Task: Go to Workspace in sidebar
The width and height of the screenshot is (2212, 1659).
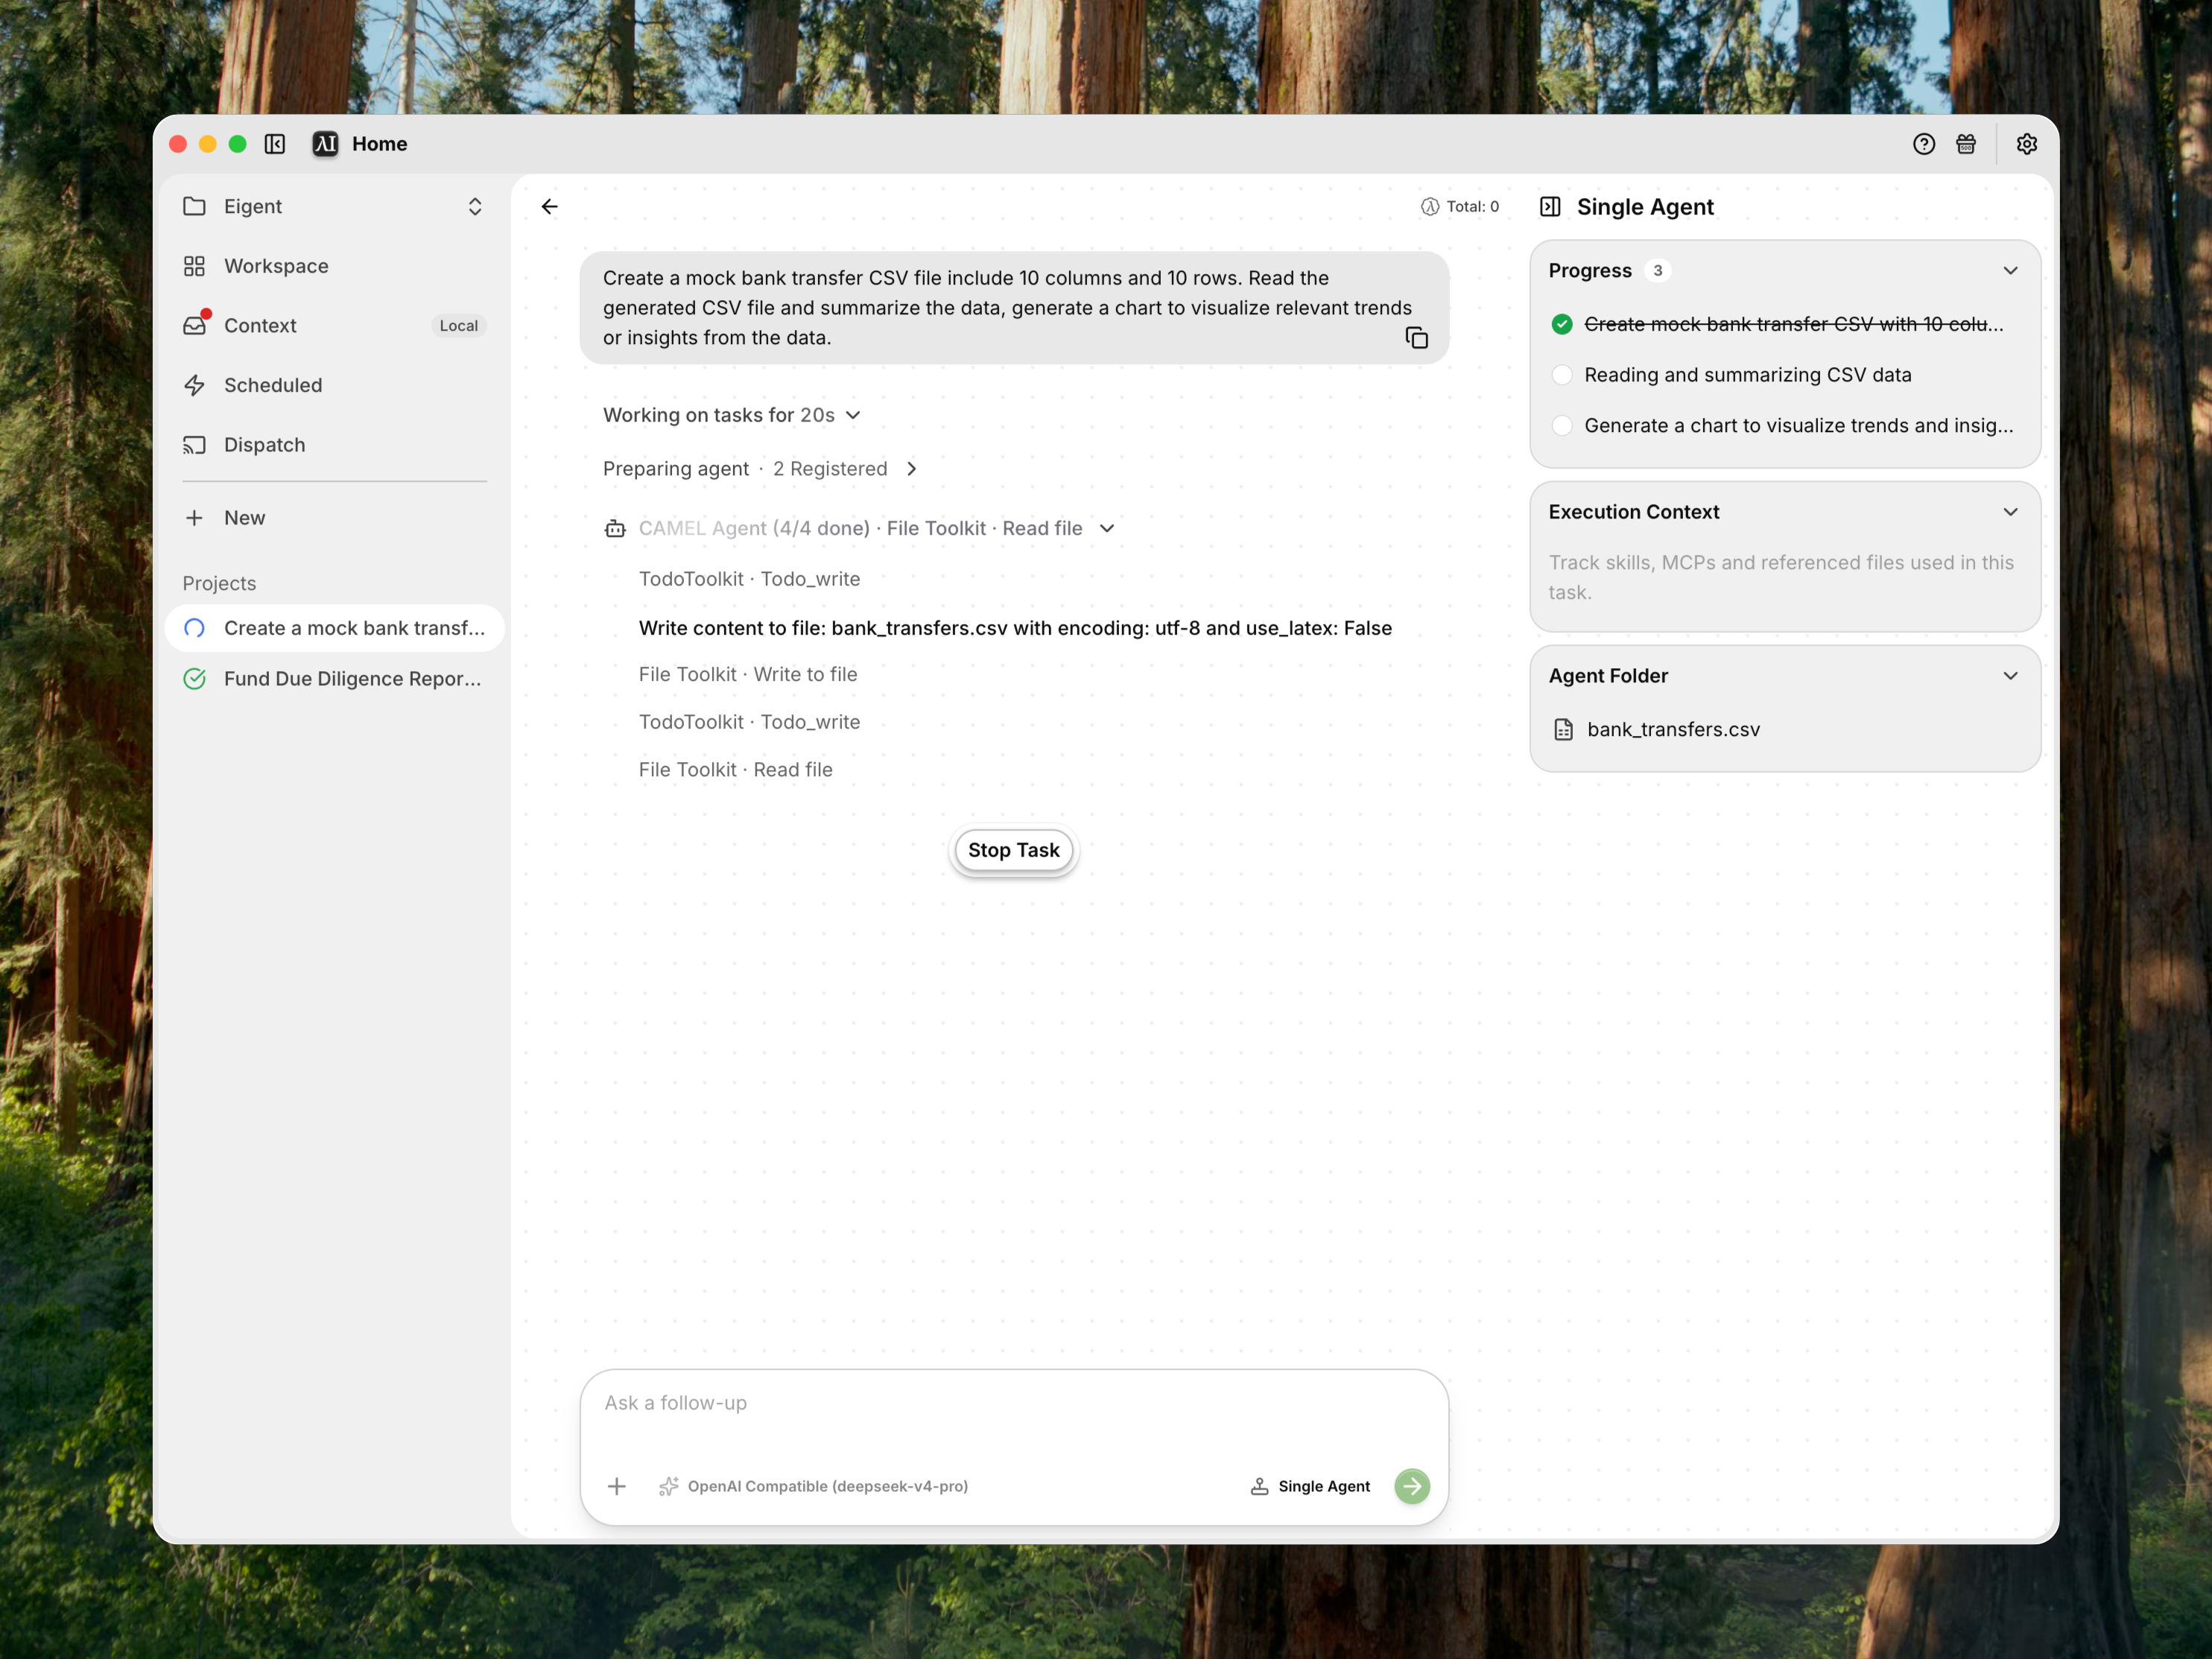Action: coord(334,266)
